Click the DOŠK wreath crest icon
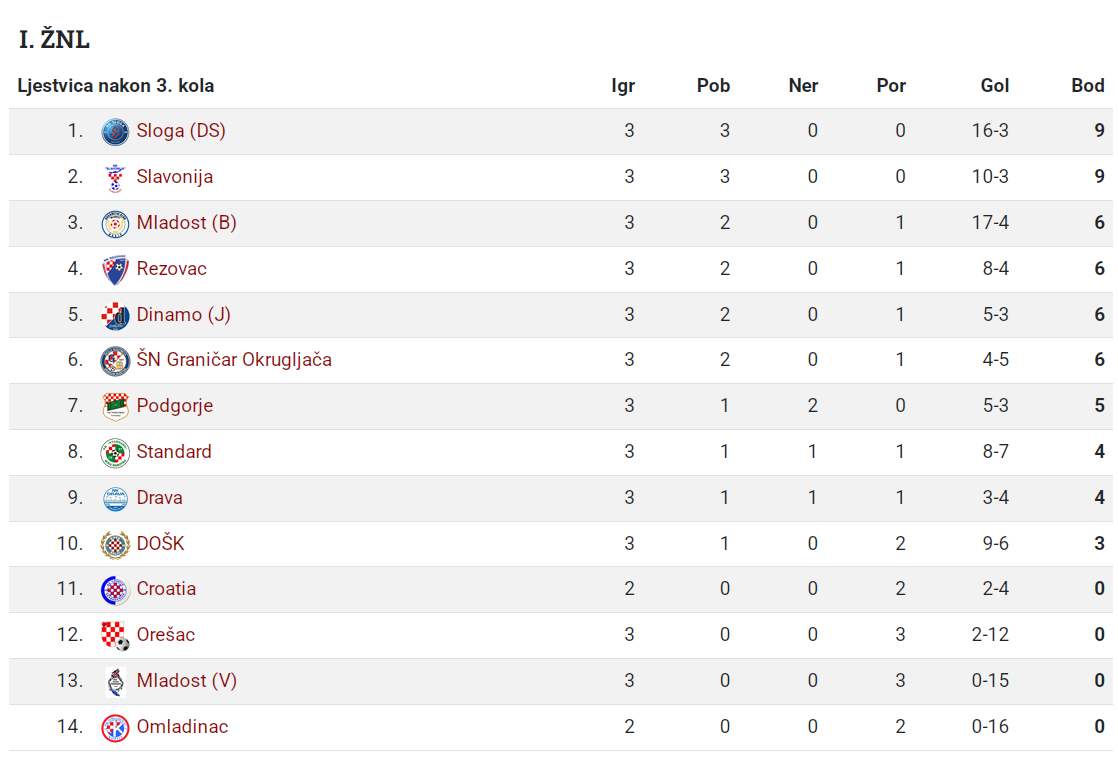The width and height of the screenshot is (1118, 771). (x=115, y=545)
